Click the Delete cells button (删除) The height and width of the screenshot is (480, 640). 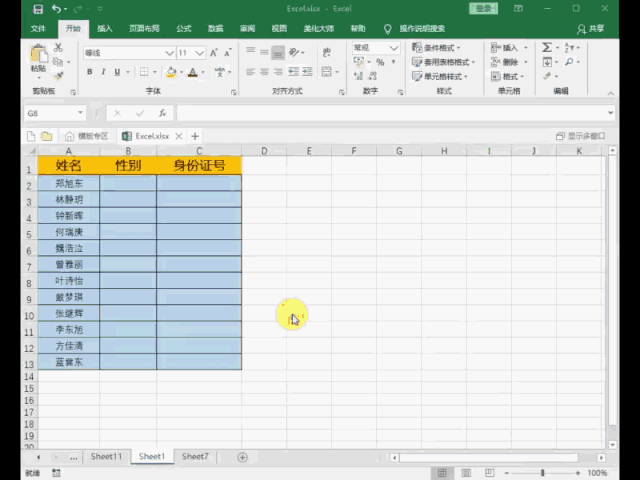(504, 62)
